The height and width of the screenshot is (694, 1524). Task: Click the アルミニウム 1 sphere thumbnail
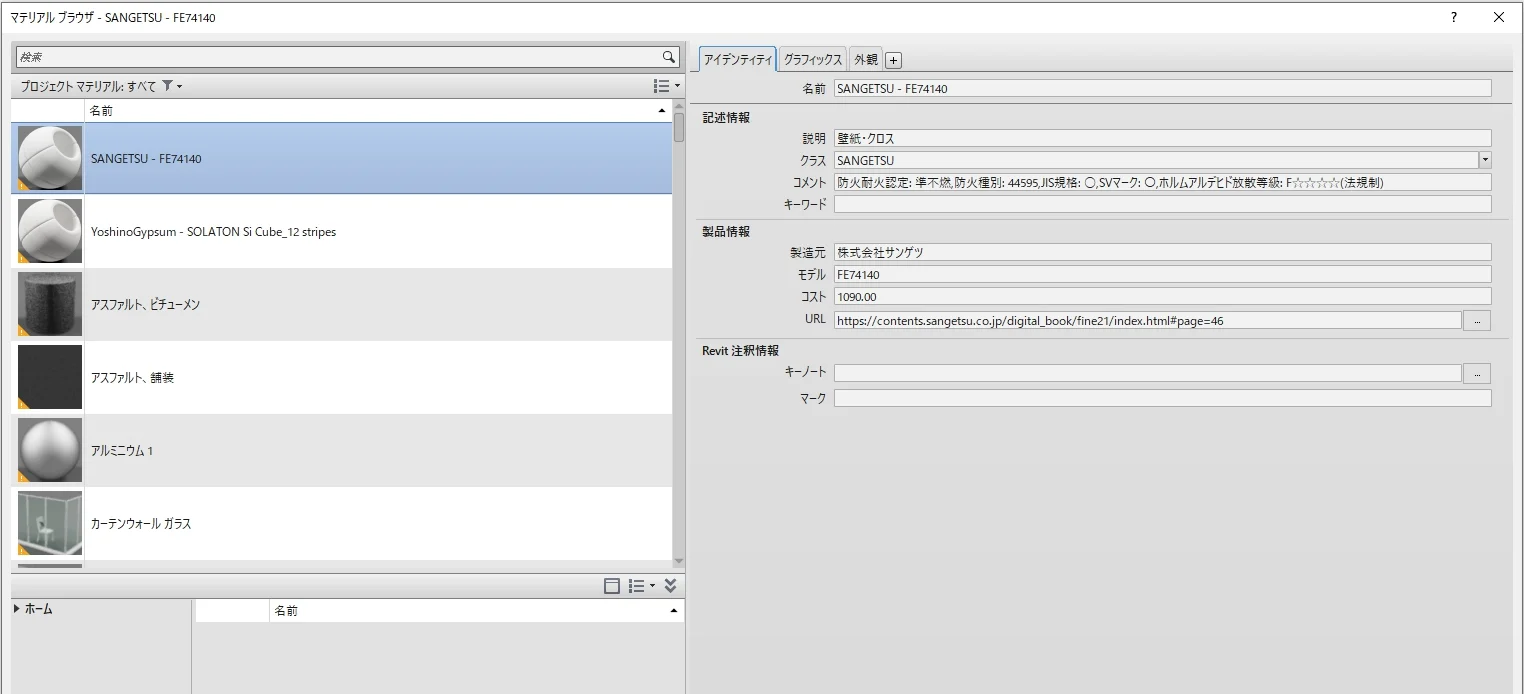point(50,450)
